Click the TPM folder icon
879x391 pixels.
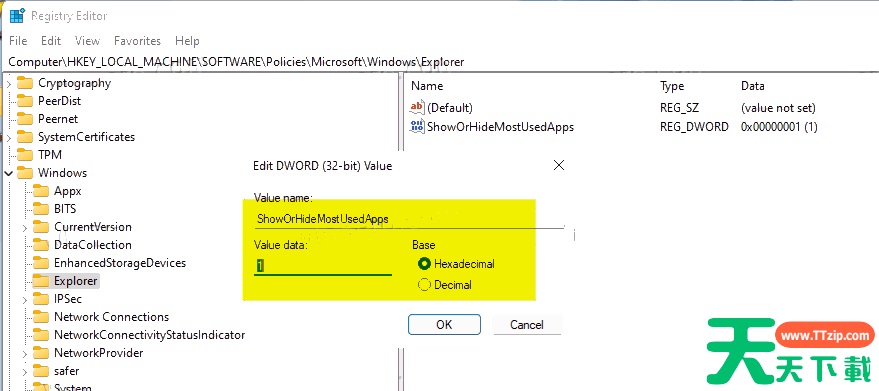pos(25,155)
